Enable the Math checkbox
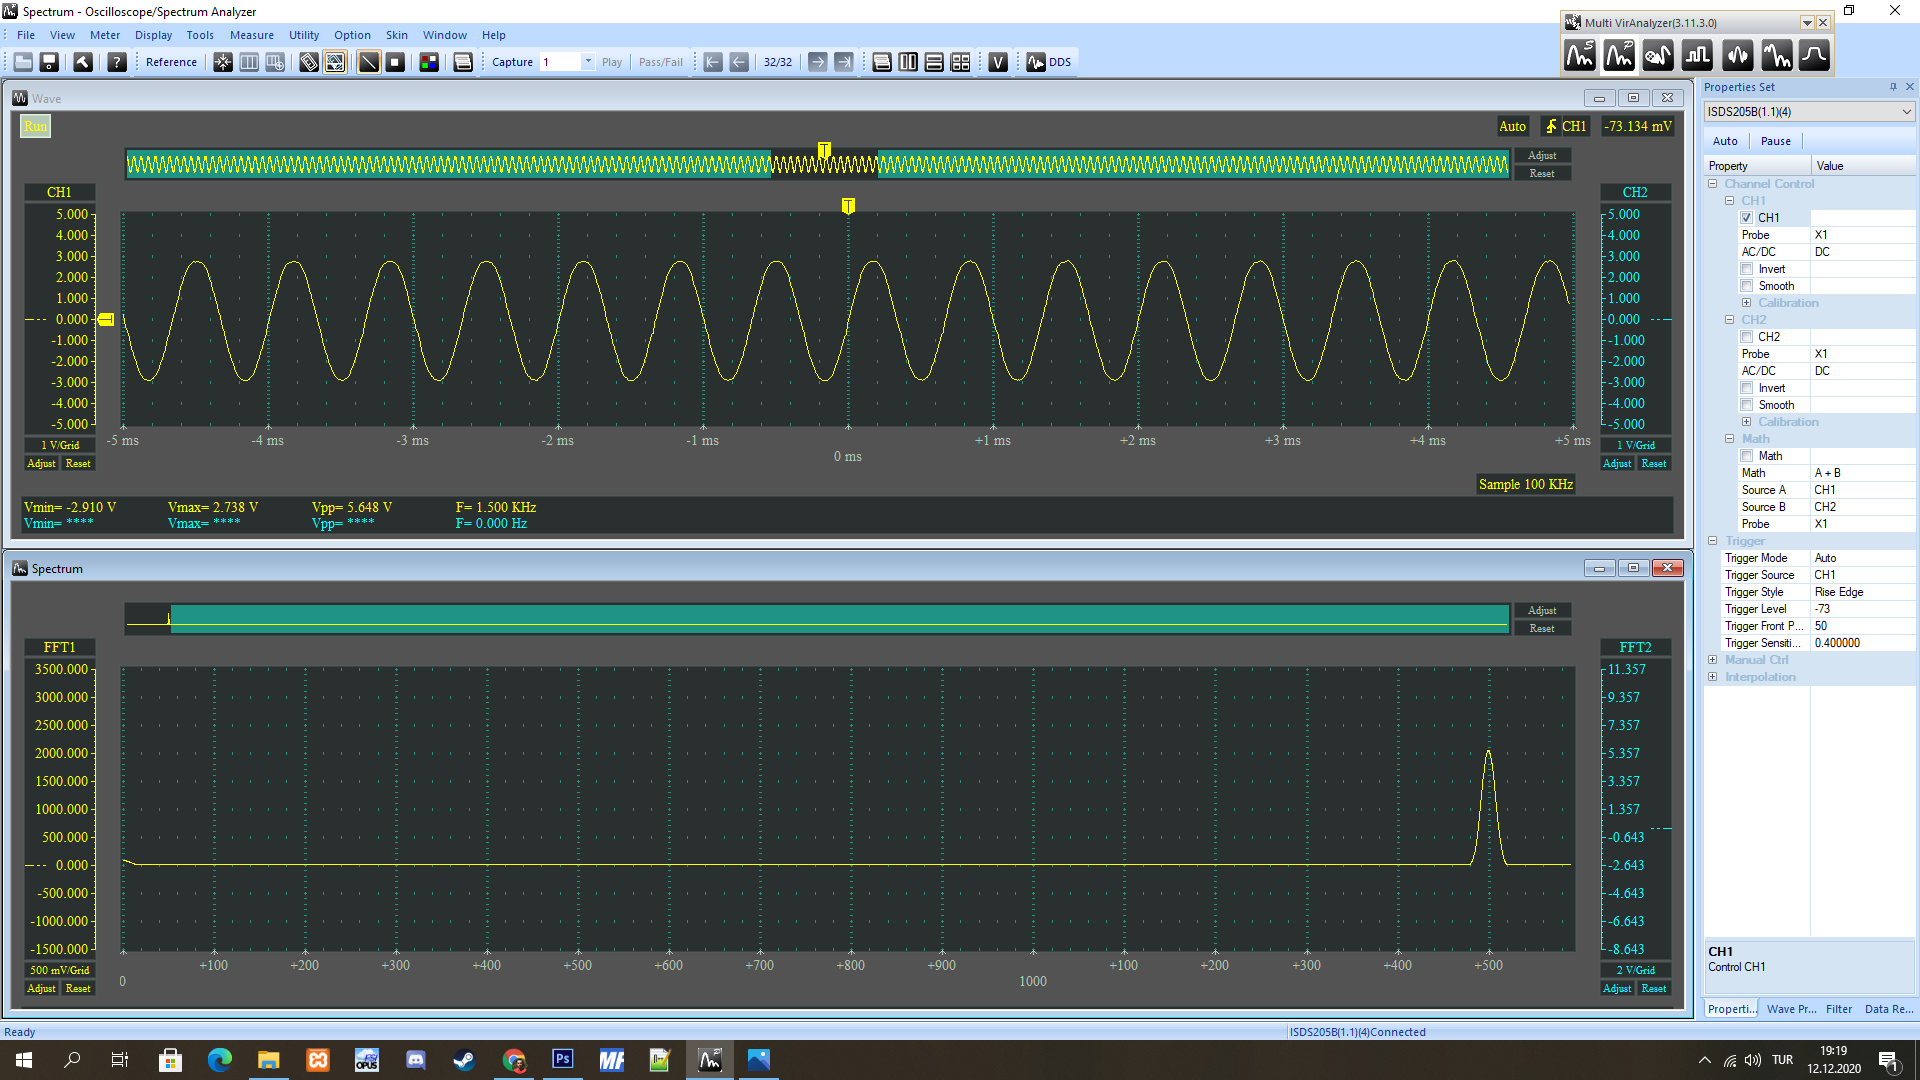1920x1080 pixels. click(1747, 456)
